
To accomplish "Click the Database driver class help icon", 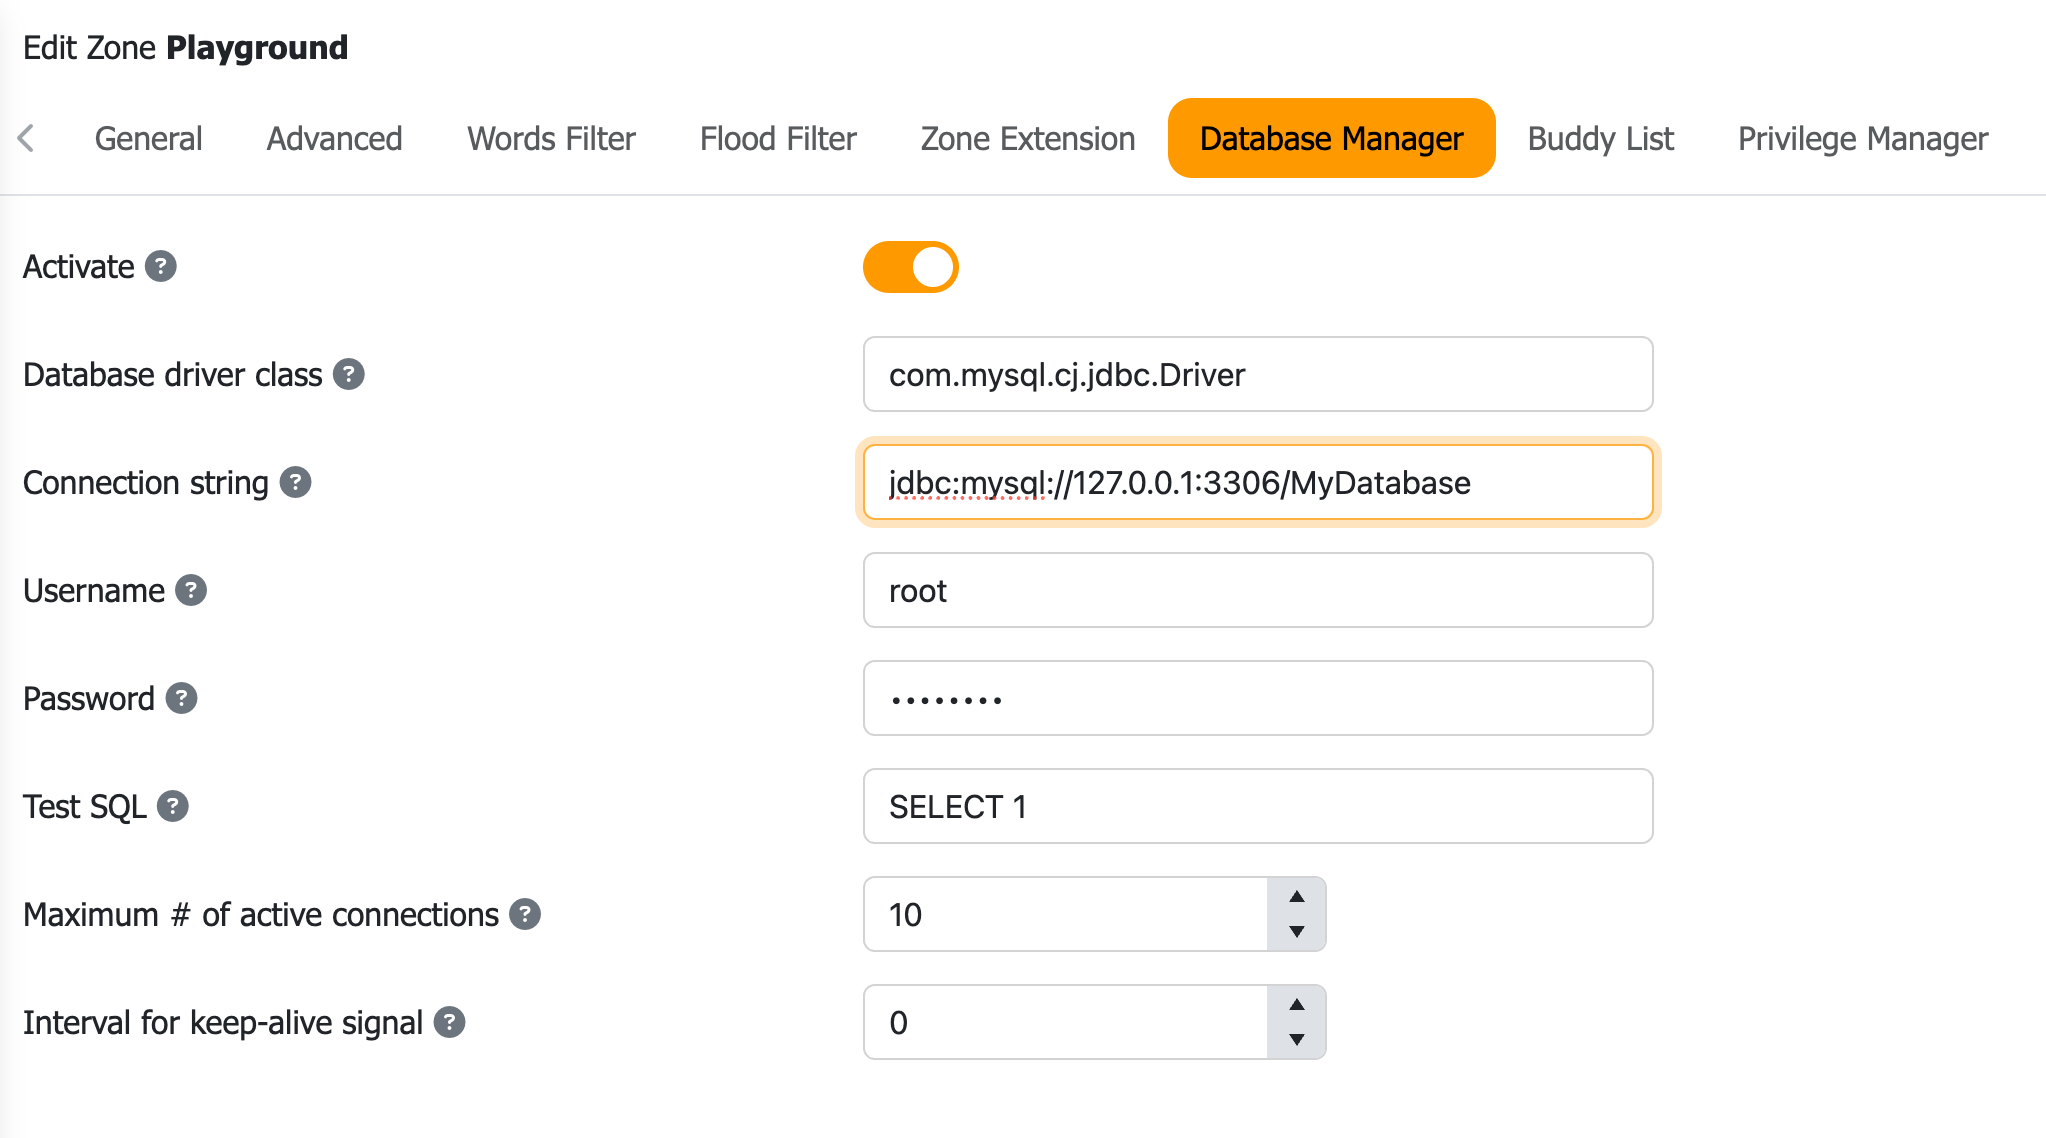I will [x=347, y=374].
